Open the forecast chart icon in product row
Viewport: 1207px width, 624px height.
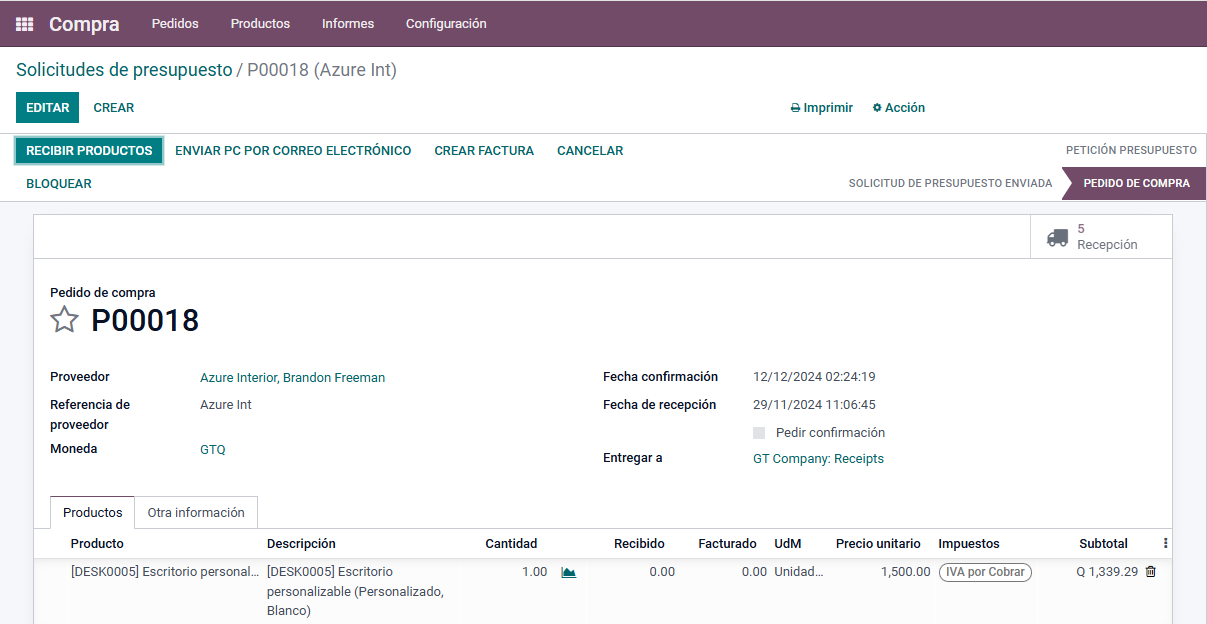(x=568, y=573)
